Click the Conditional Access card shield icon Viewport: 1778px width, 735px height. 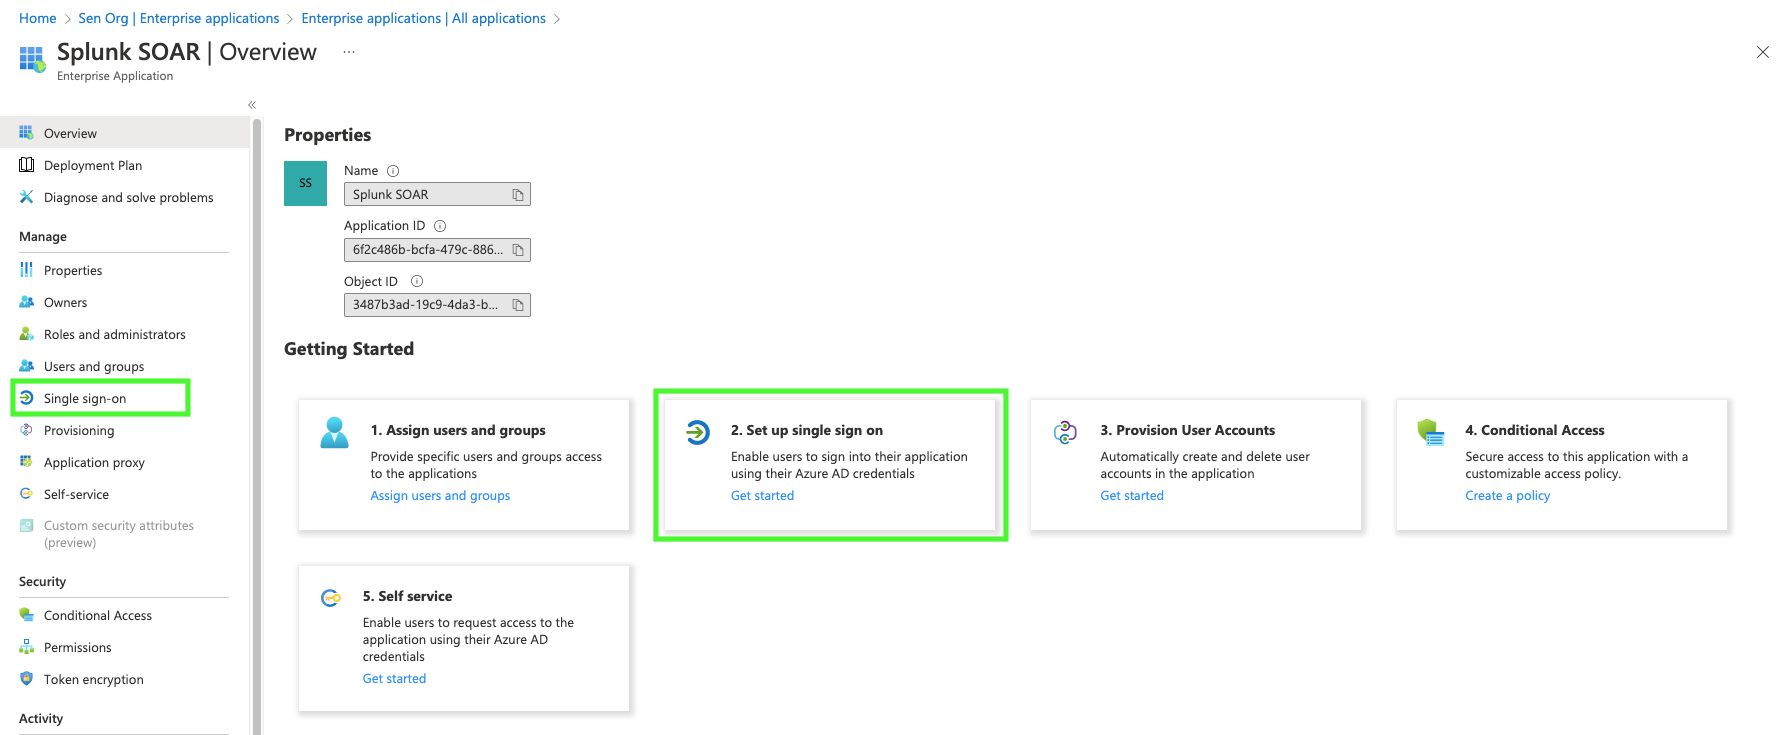[1431, 432]
